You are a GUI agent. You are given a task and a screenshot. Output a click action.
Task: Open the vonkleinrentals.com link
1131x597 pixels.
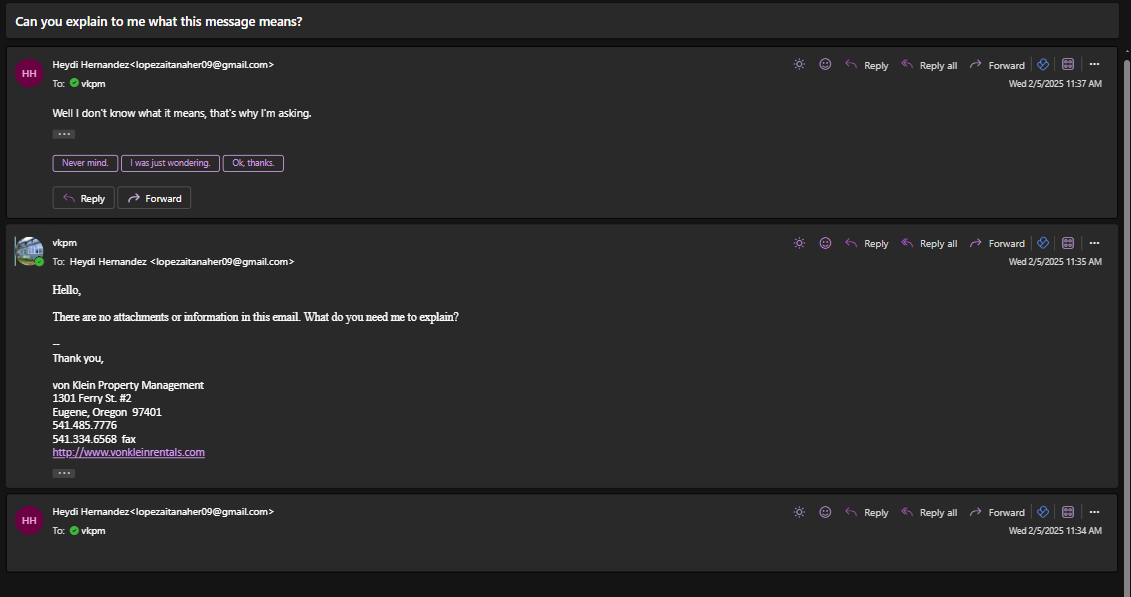coord(128,452)
